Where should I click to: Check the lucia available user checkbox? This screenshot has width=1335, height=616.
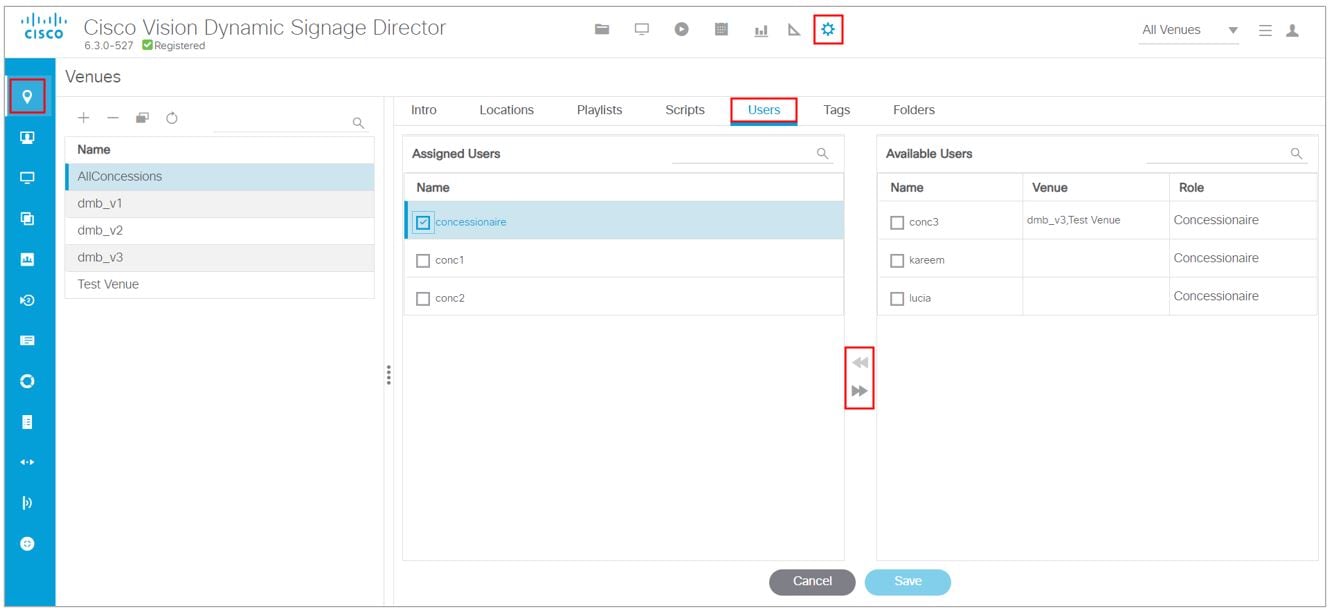[x=897, y=298]
